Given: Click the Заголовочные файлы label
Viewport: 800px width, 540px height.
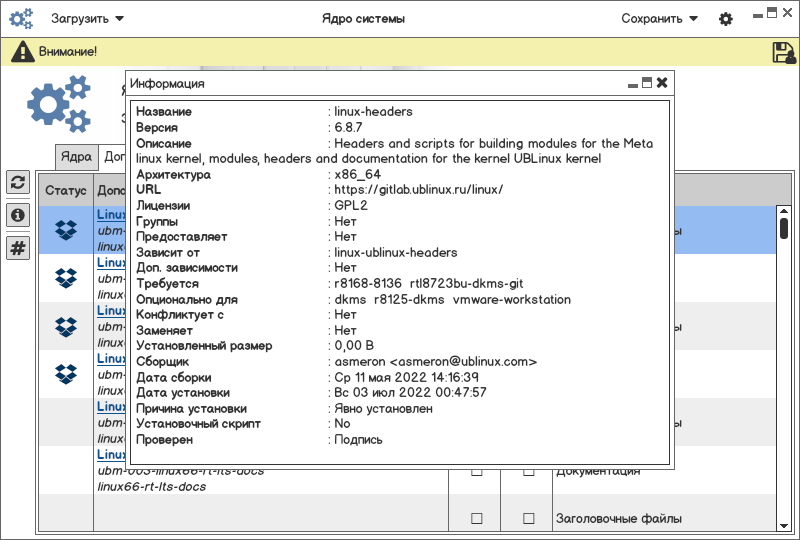Looking at the screenshot, I should click(619, 519).
